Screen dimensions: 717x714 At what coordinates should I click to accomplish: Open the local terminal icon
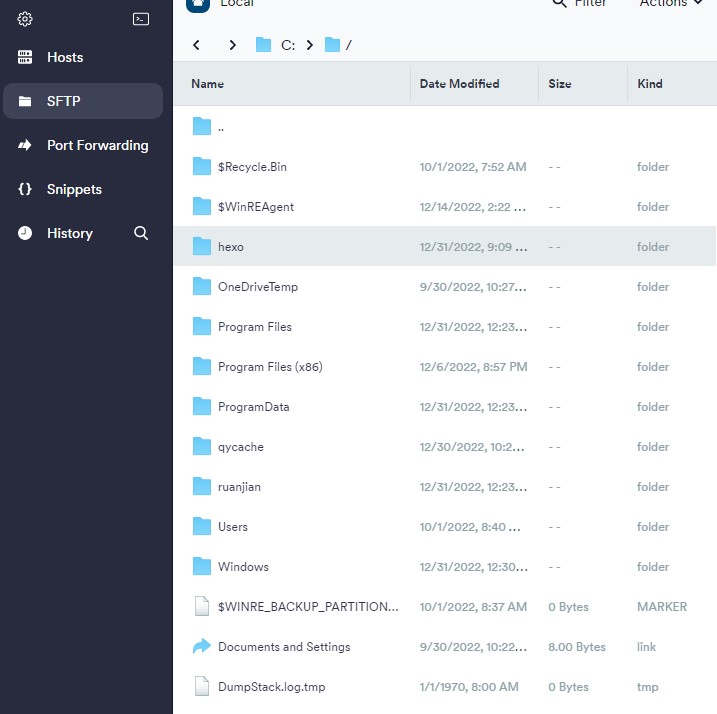tap(141, 19)
